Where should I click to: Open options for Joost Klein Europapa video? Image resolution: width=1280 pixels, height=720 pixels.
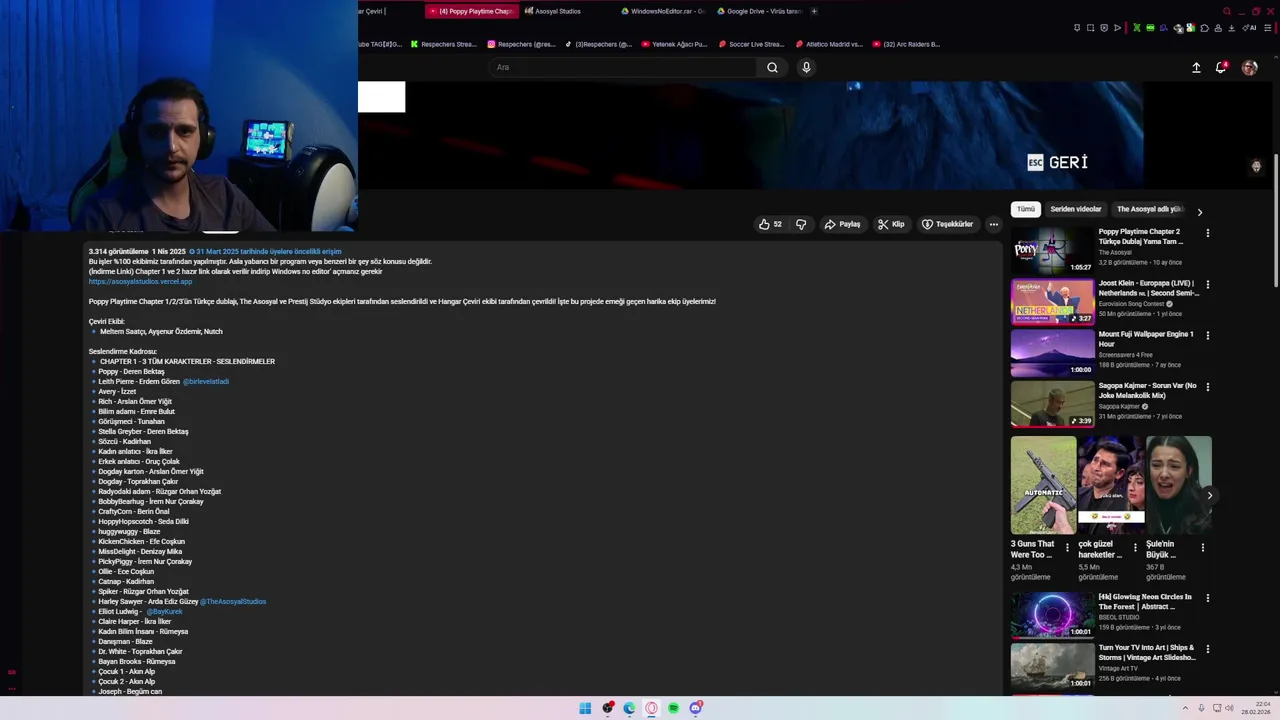click(x=1207, y=284)
